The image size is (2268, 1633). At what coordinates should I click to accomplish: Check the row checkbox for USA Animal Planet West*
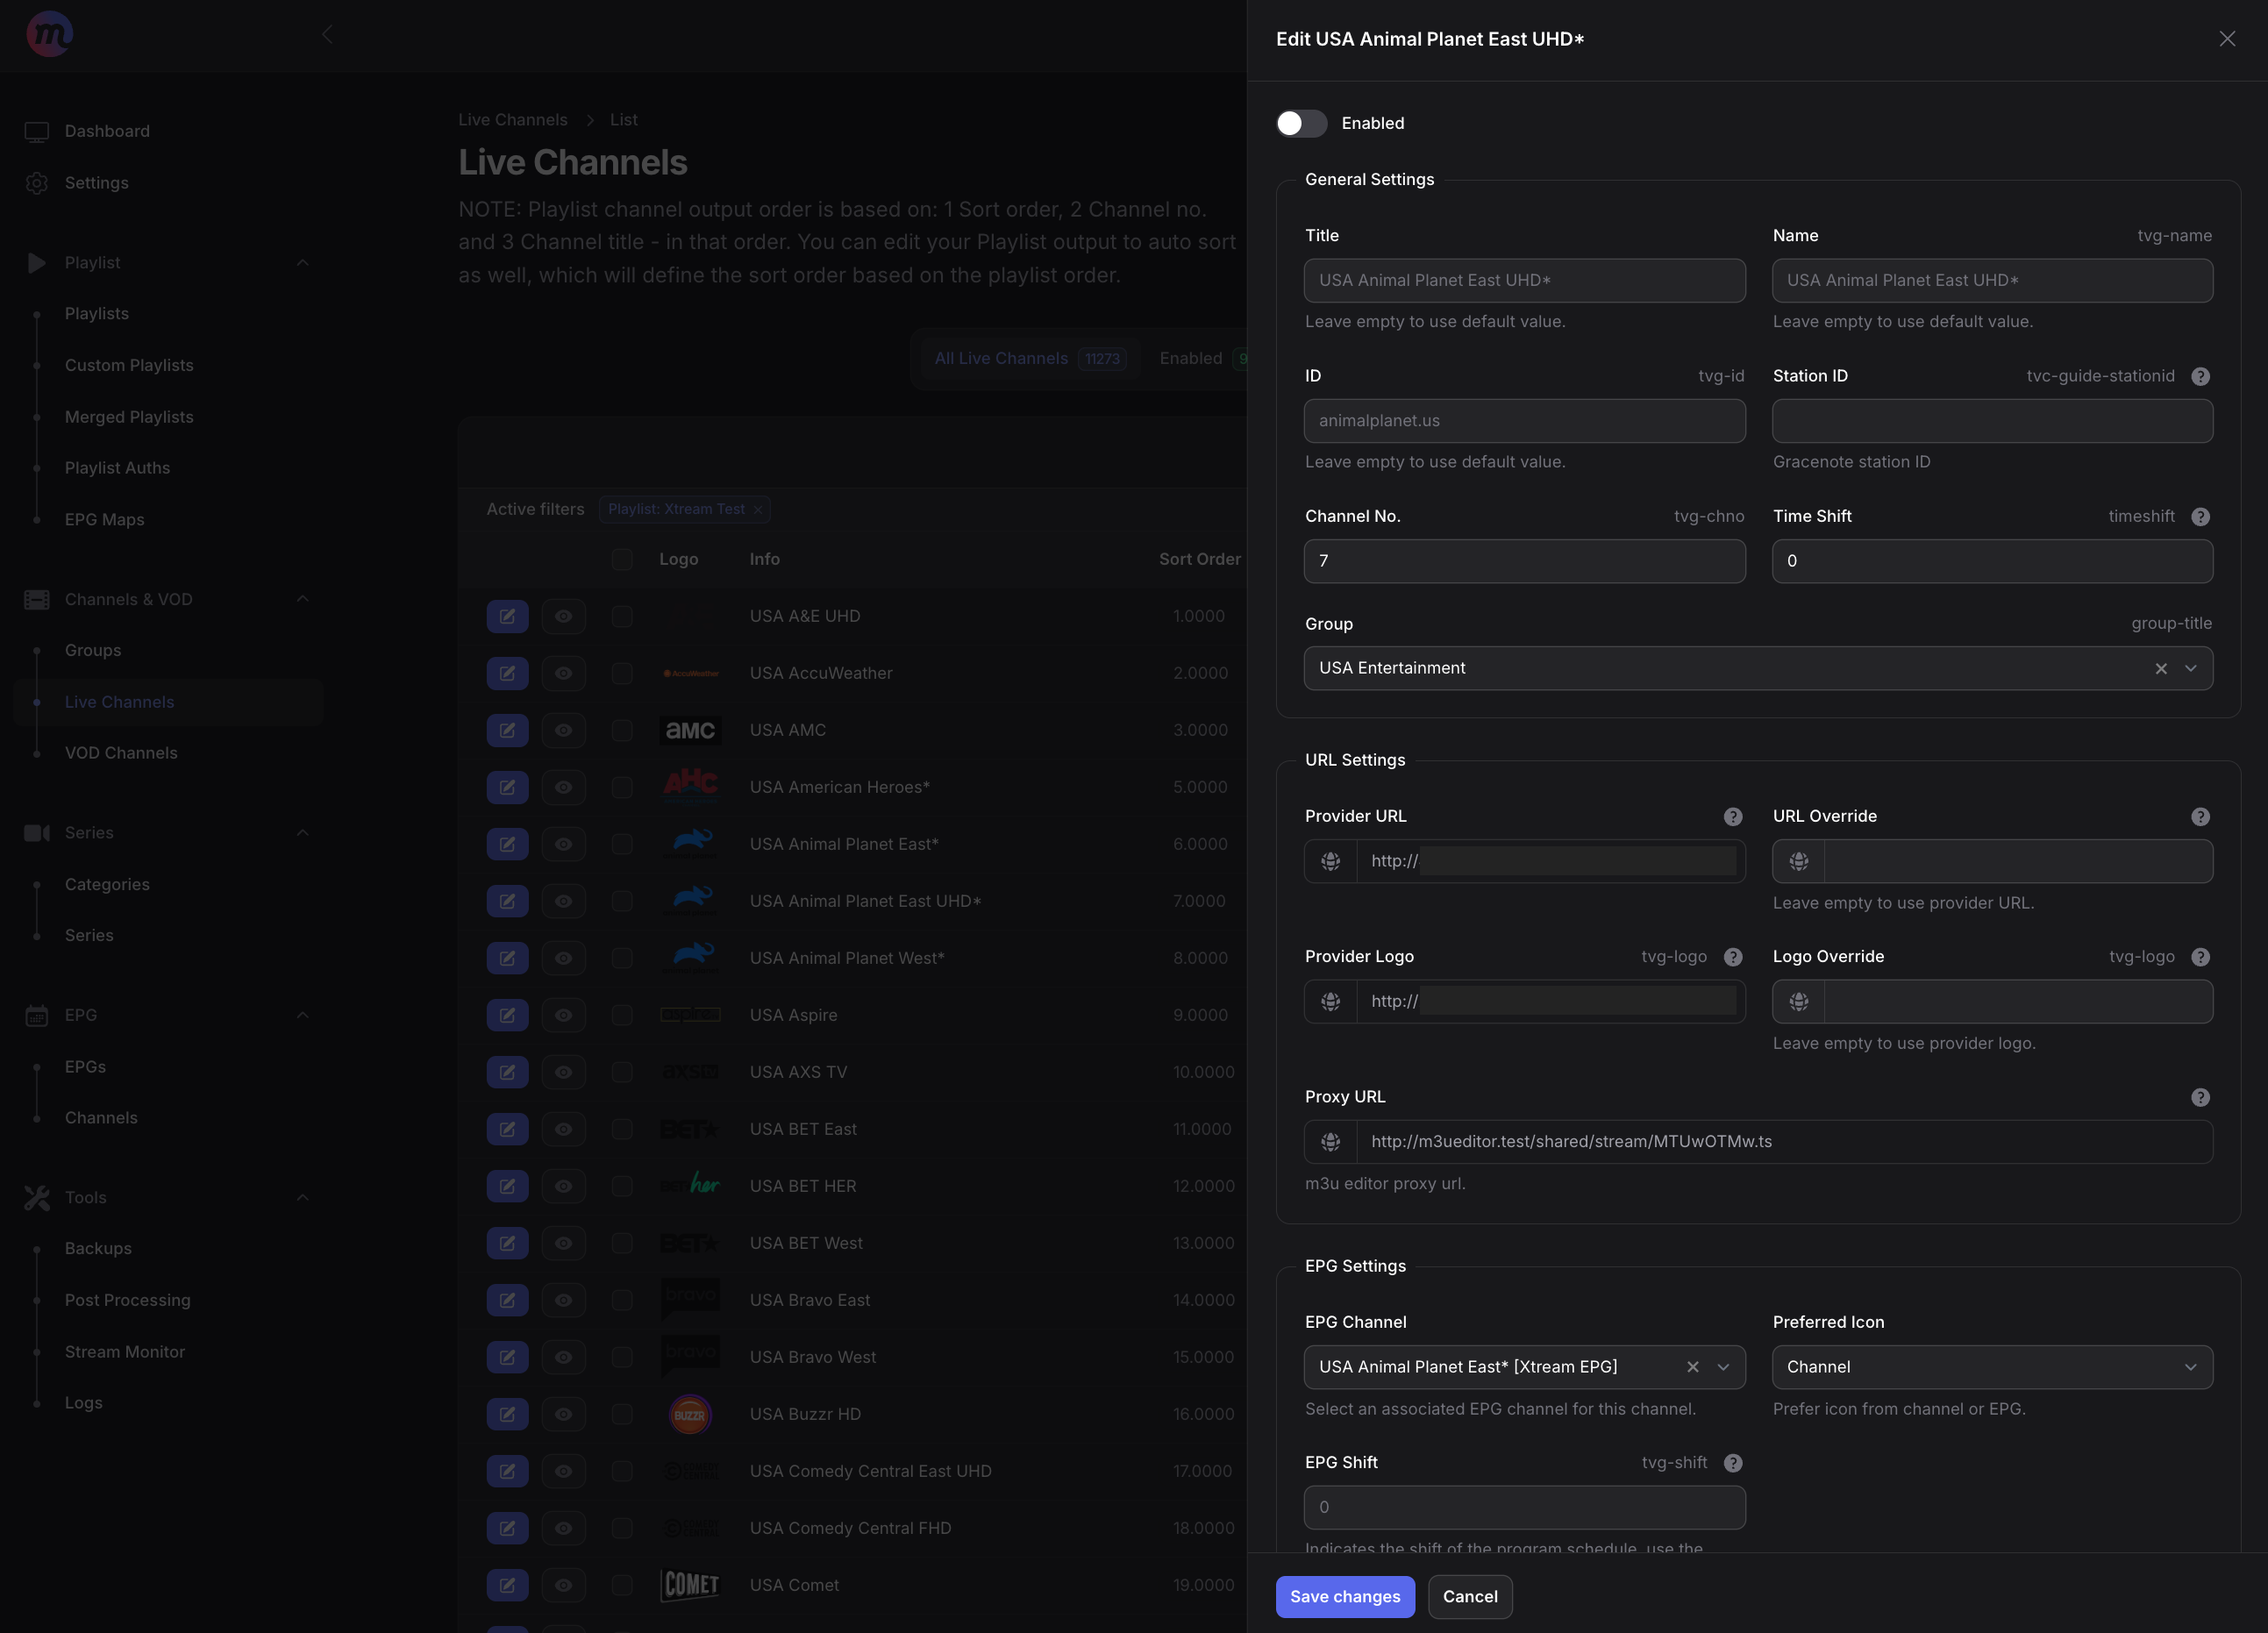(x=622, y=958)
